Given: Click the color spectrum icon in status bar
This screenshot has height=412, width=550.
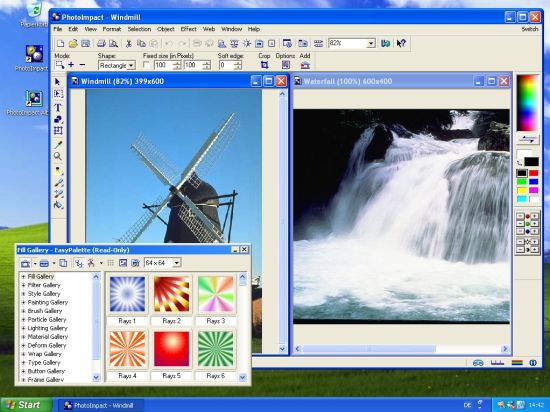Looking at the screenshot, I should pyautogui.click(x=517, y=363).
